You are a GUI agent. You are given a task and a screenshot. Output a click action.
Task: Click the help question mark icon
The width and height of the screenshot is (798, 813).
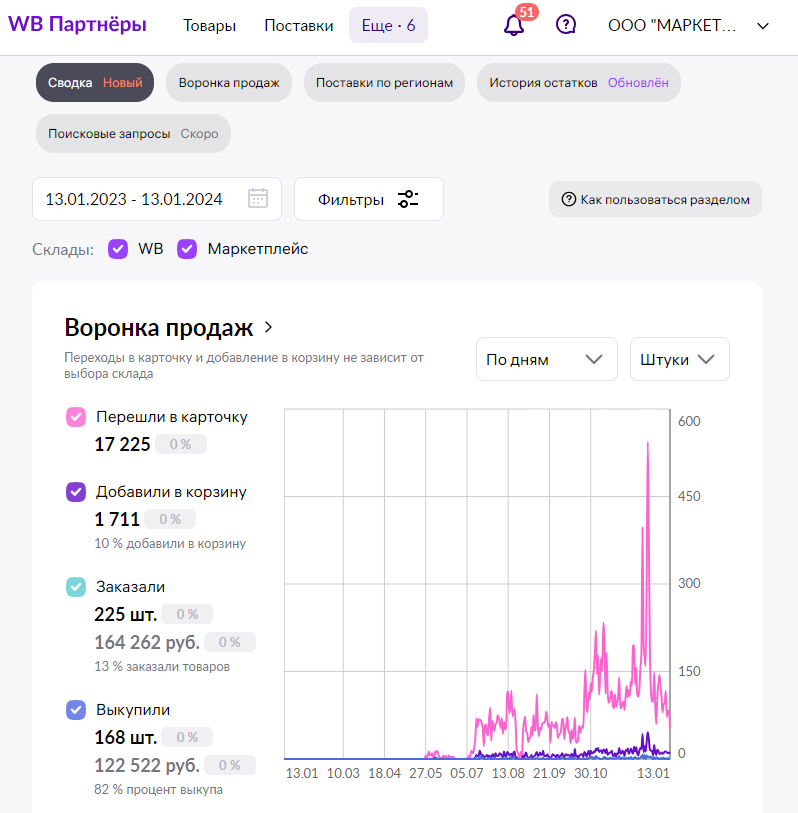tap(566, 24)
